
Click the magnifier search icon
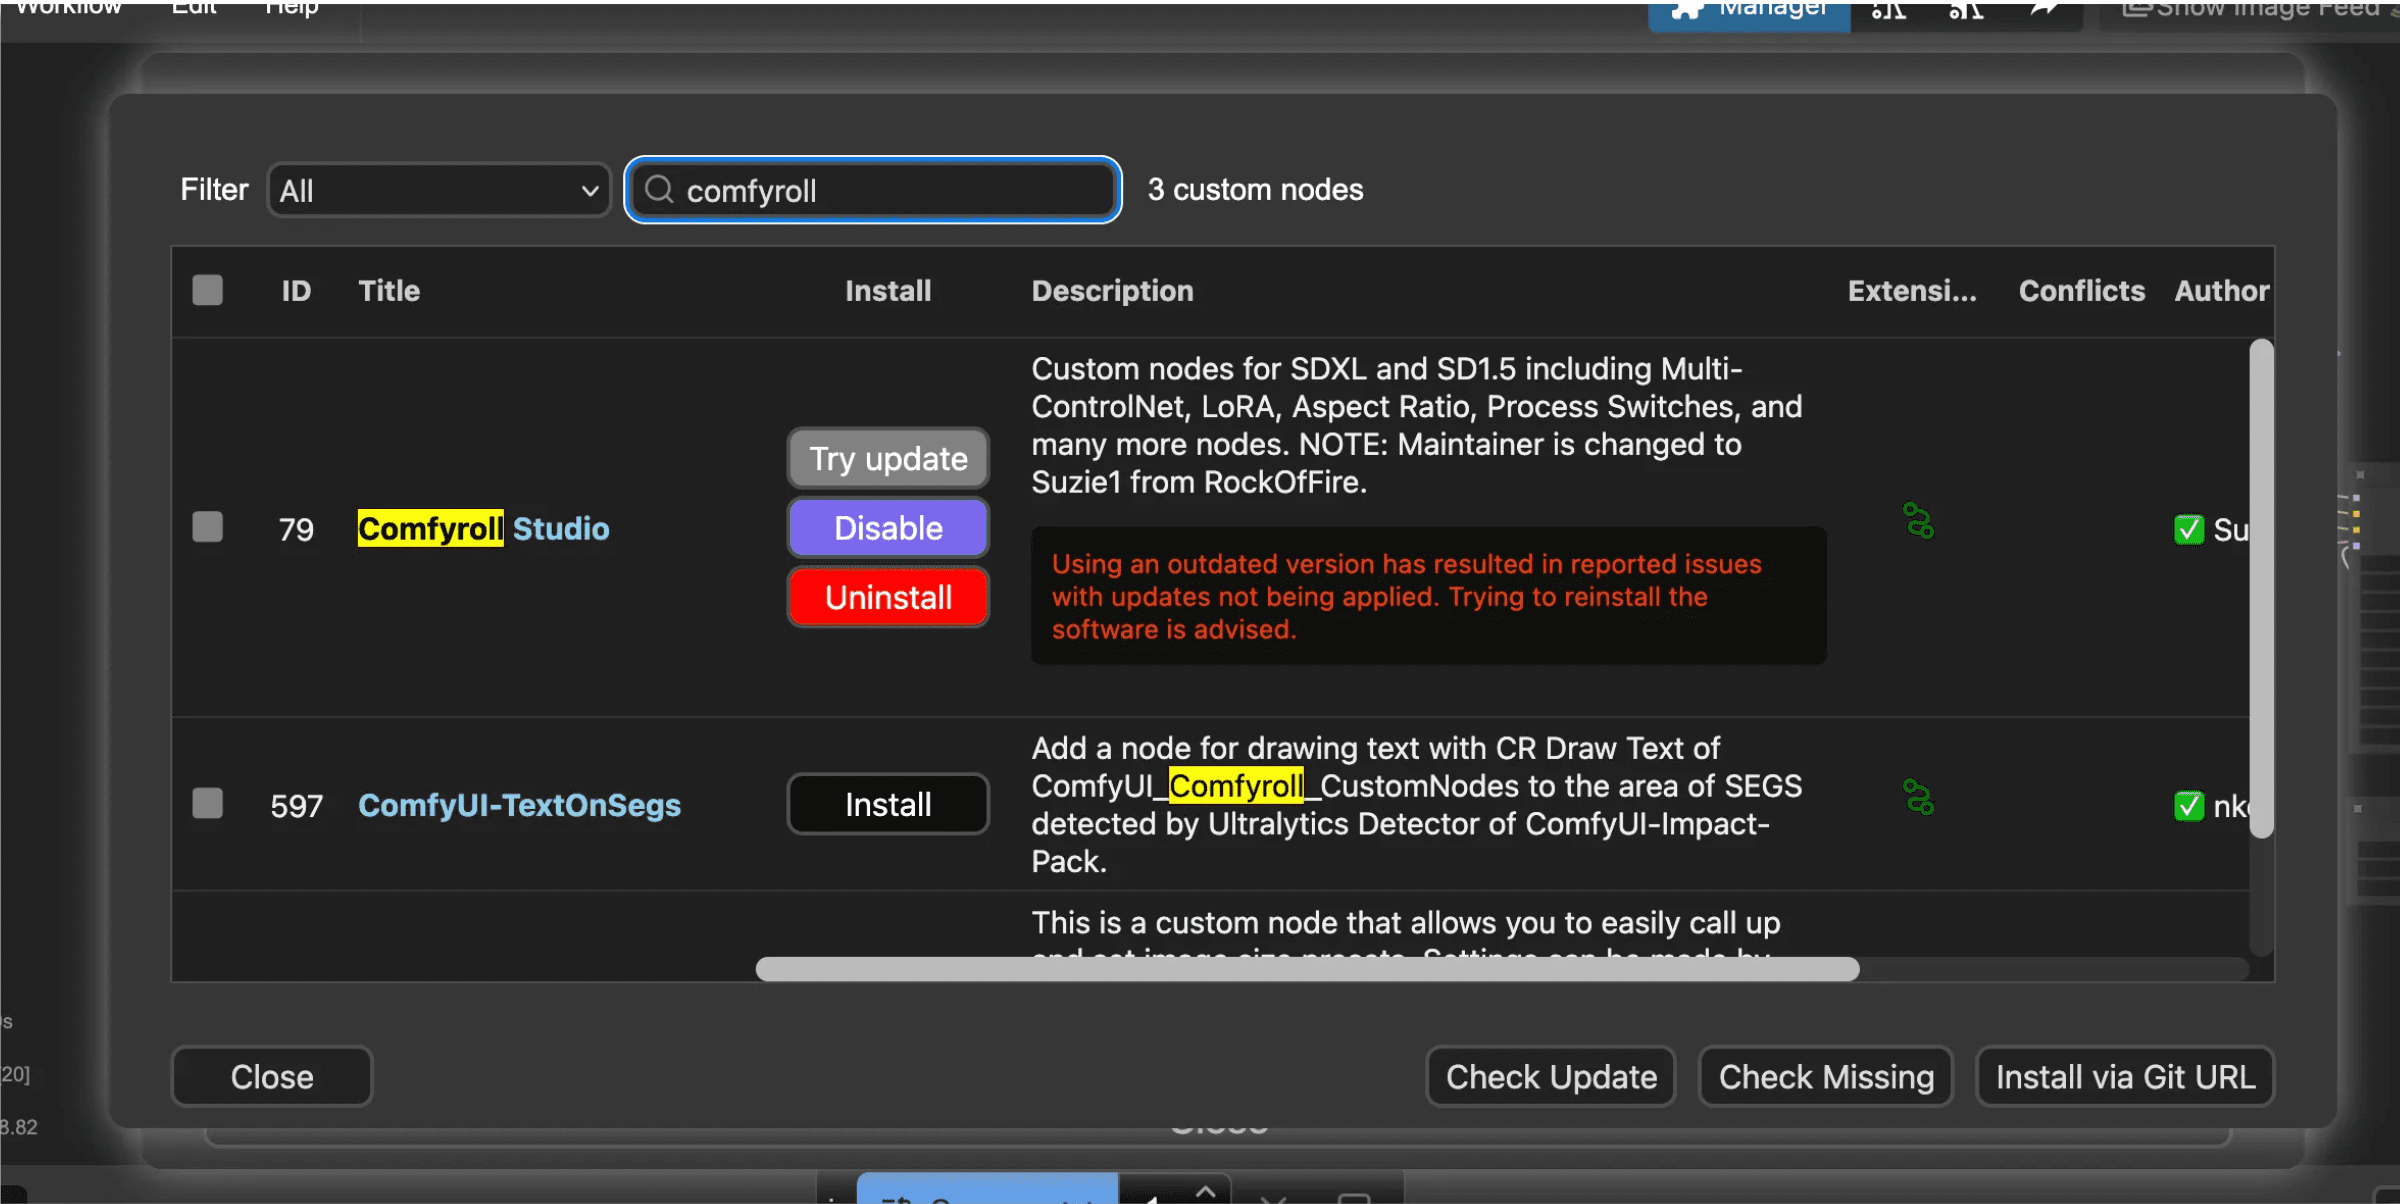(659, 189)
